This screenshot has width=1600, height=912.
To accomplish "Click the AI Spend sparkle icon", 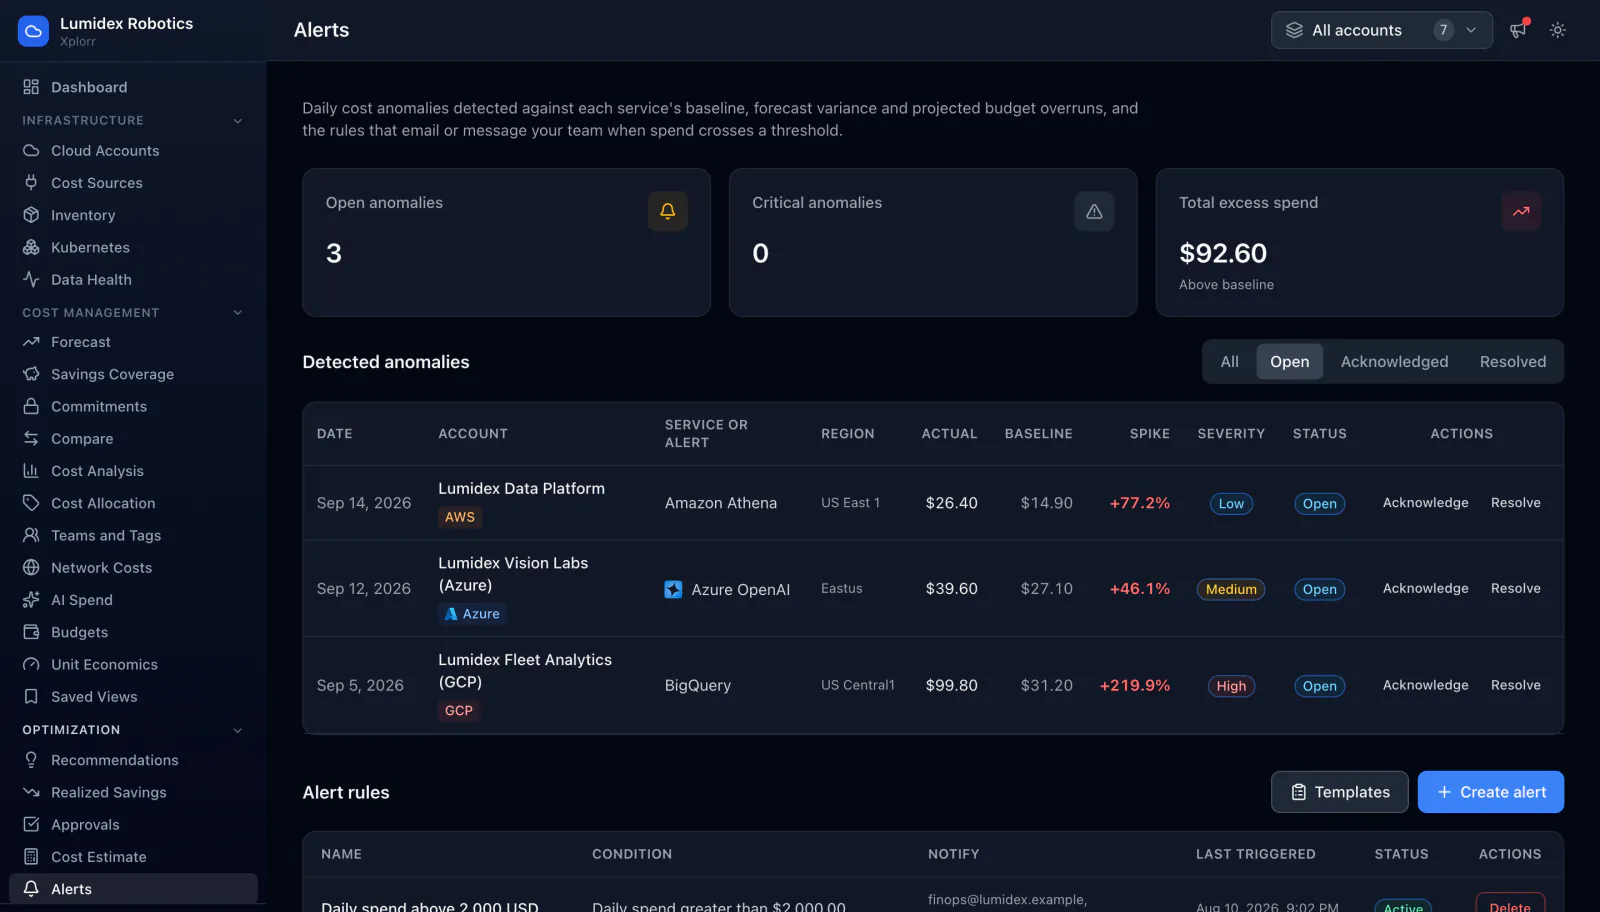I will [x=31, y=600].
